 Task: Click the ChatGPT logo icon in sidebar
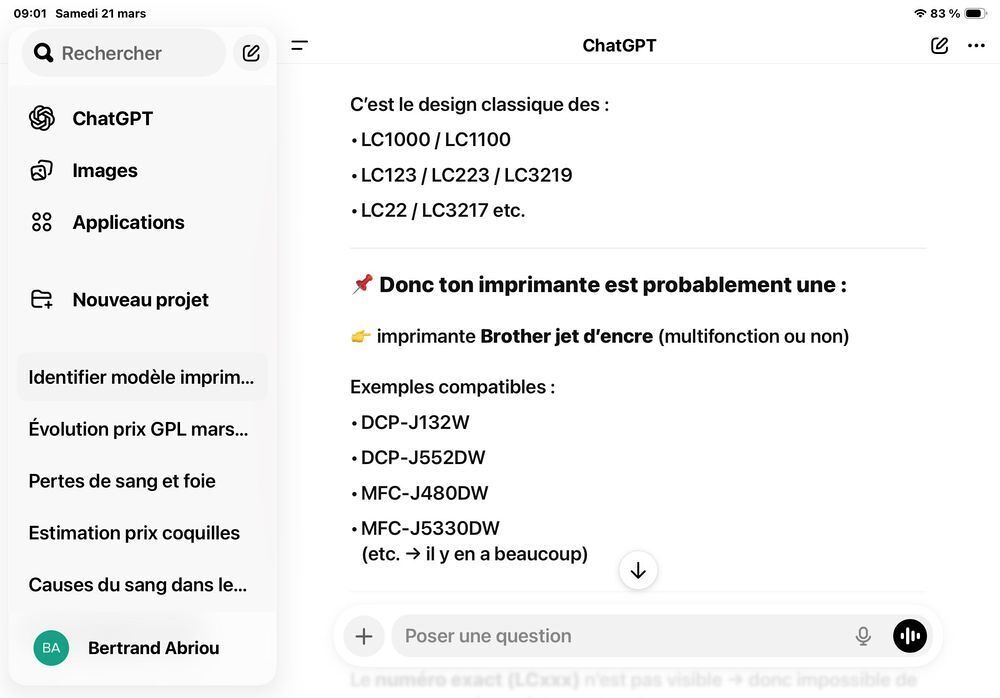point(42,118)
